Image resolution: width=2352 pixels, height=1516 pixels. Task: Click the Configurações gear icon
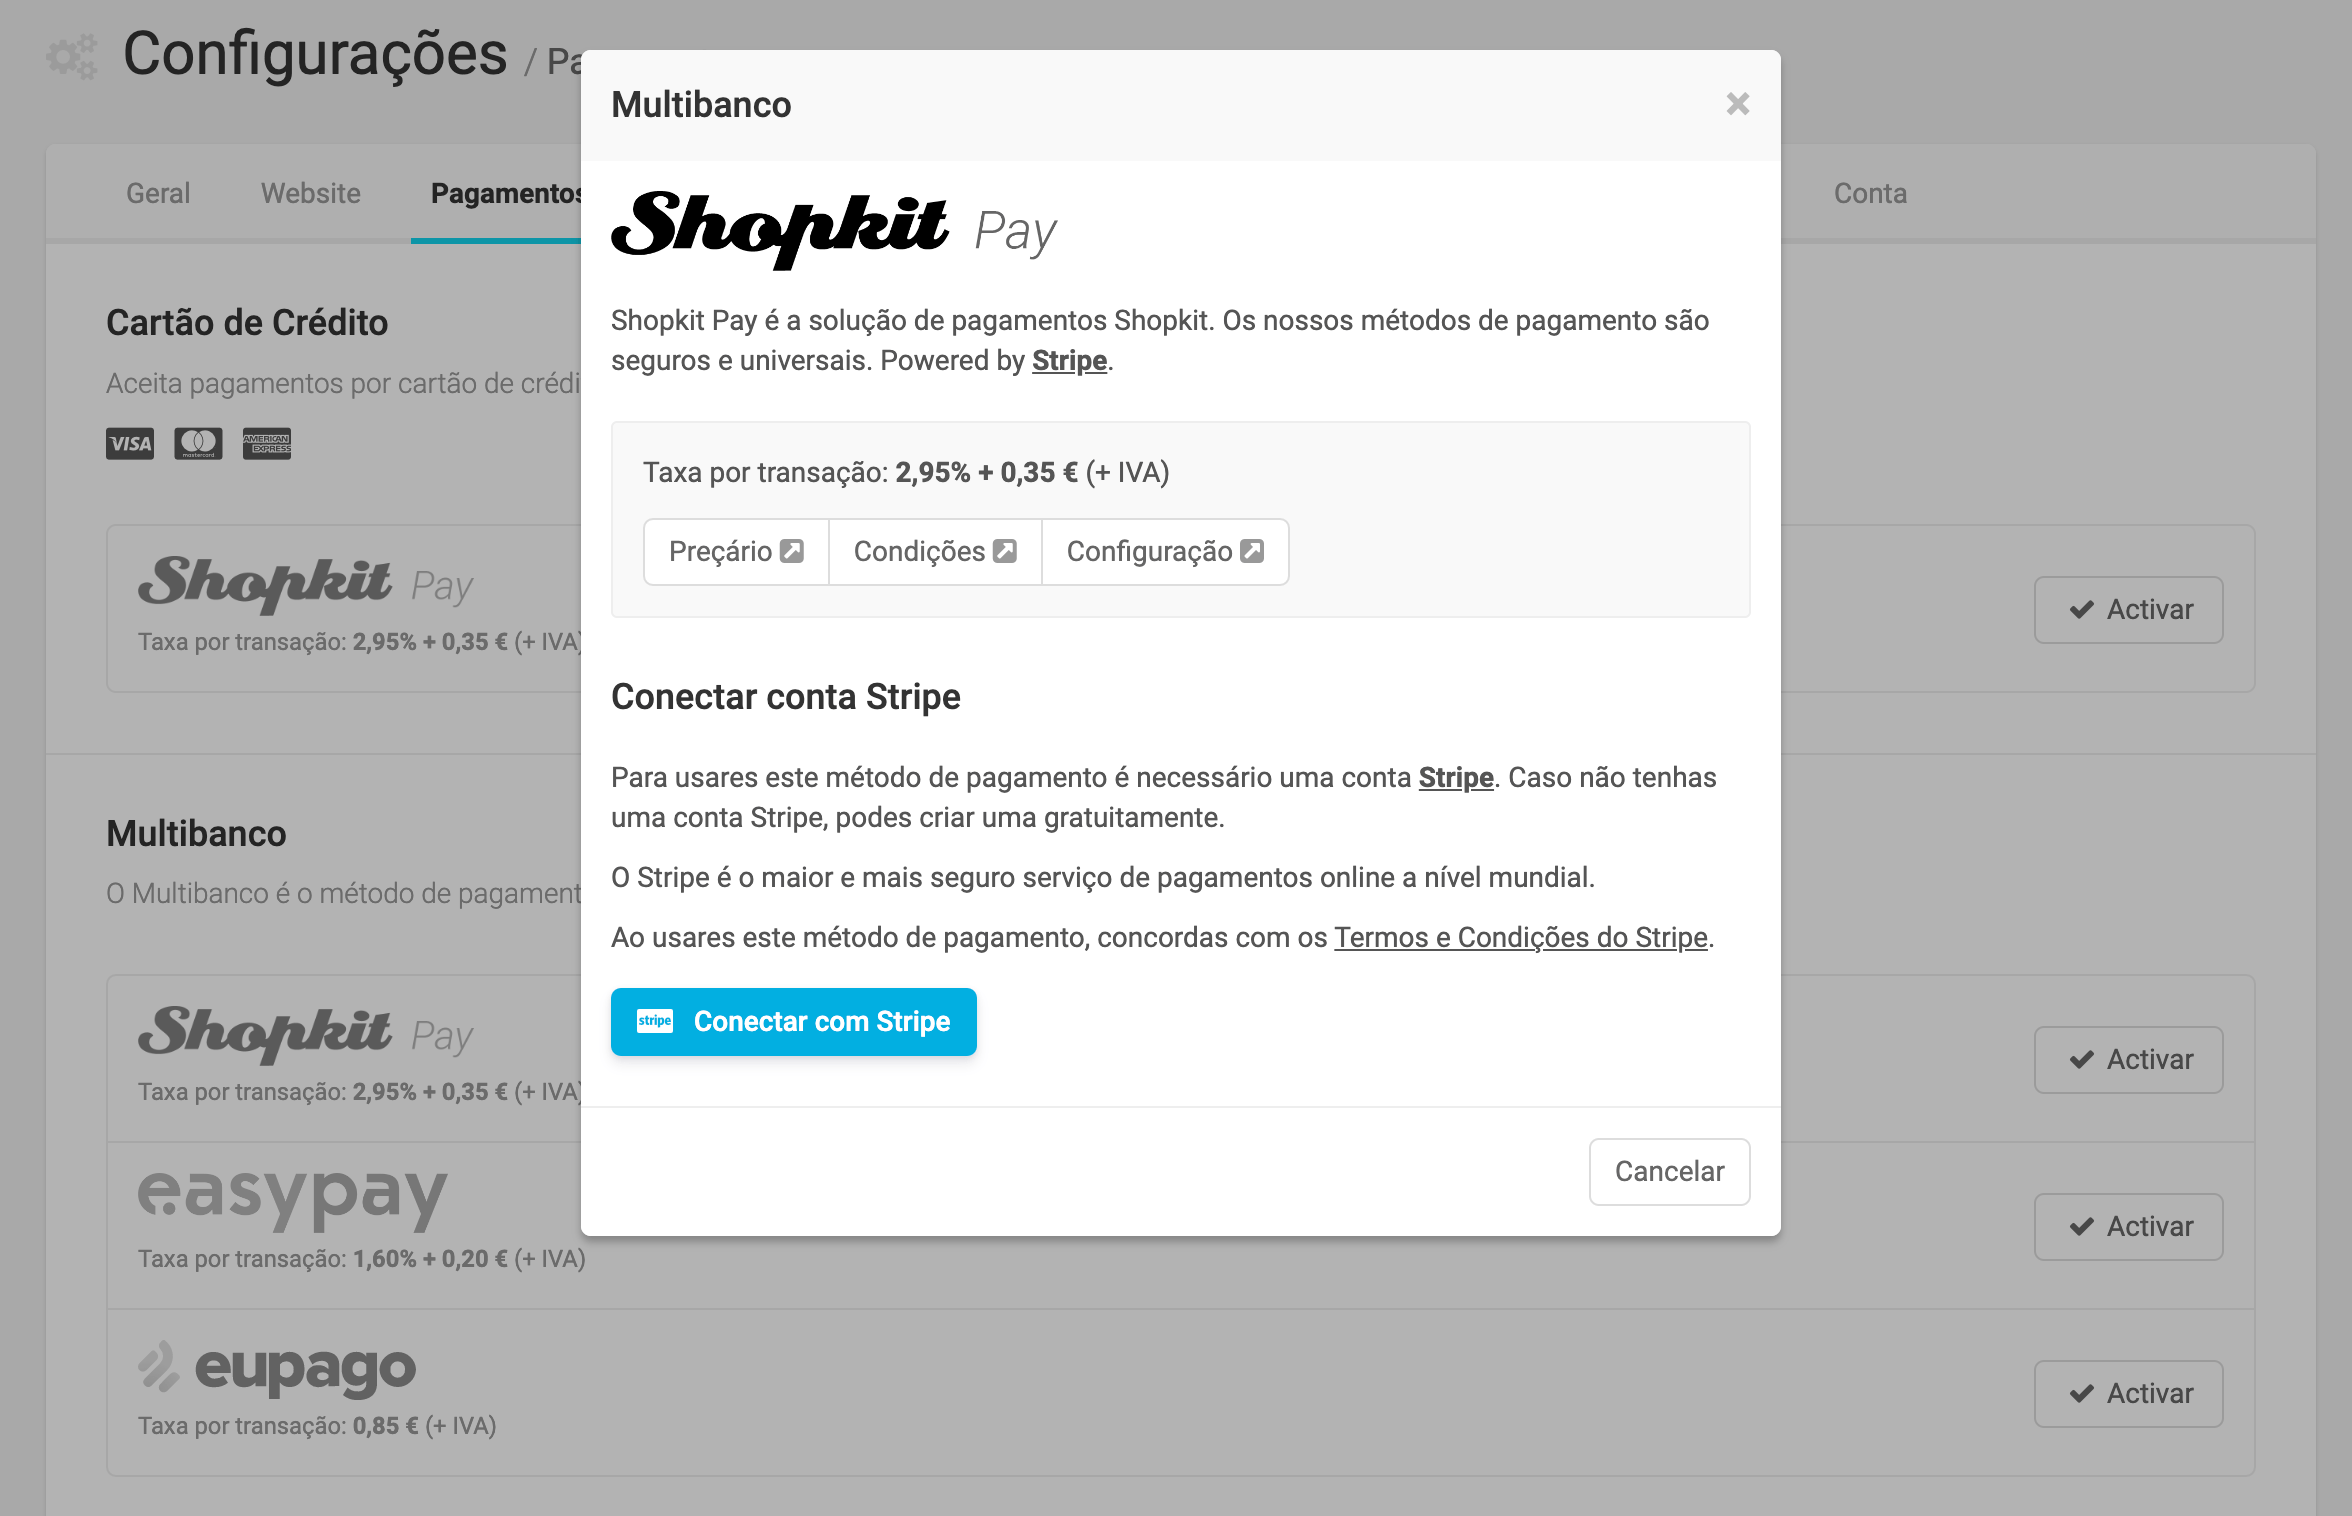[x=72, y=56]
